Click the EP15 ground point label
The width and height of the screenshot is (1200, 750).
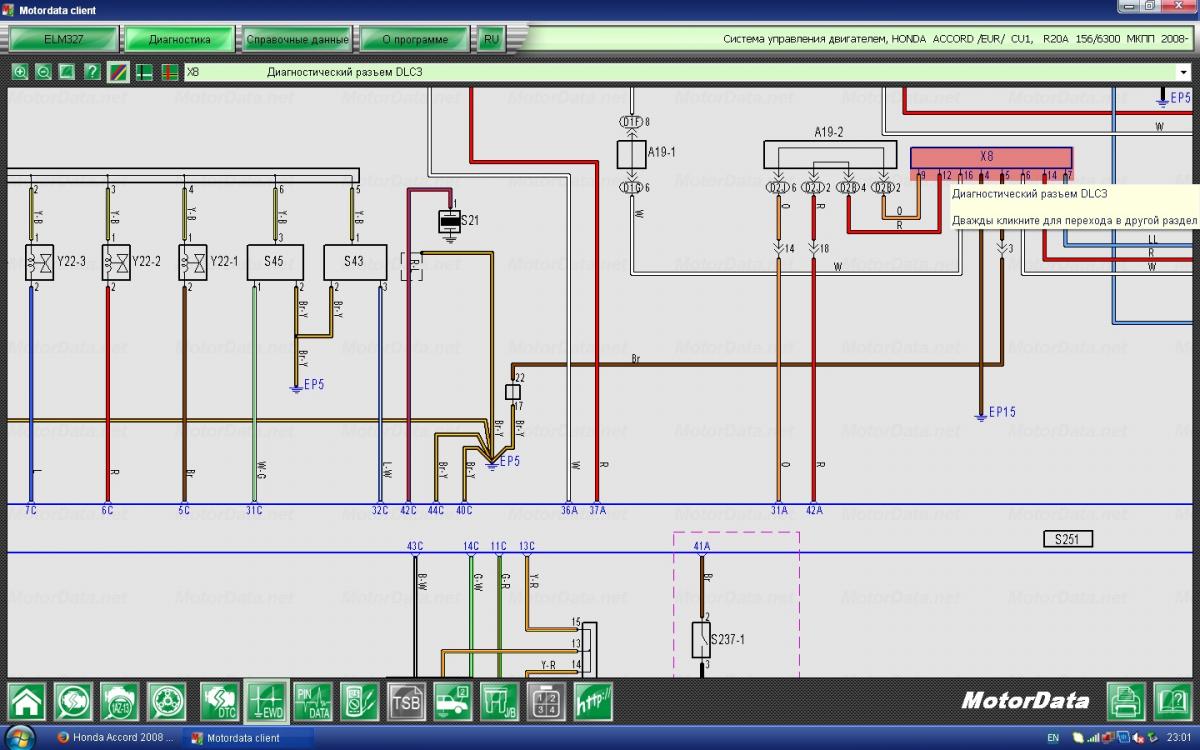(1002, 412)
